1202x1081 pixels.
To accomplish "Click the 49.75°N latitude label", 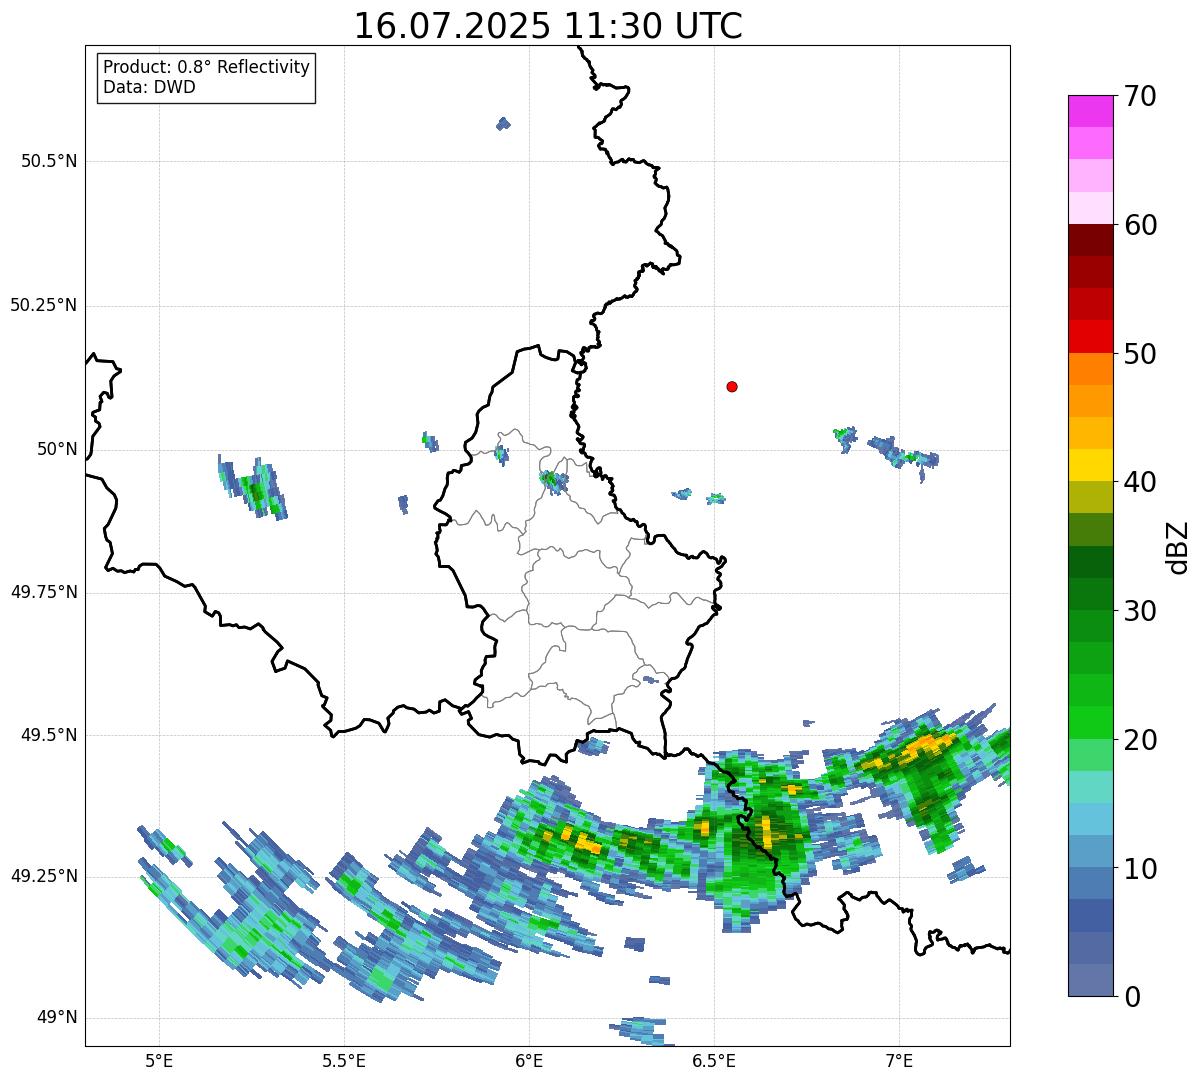I will click(x=43, y=592).
